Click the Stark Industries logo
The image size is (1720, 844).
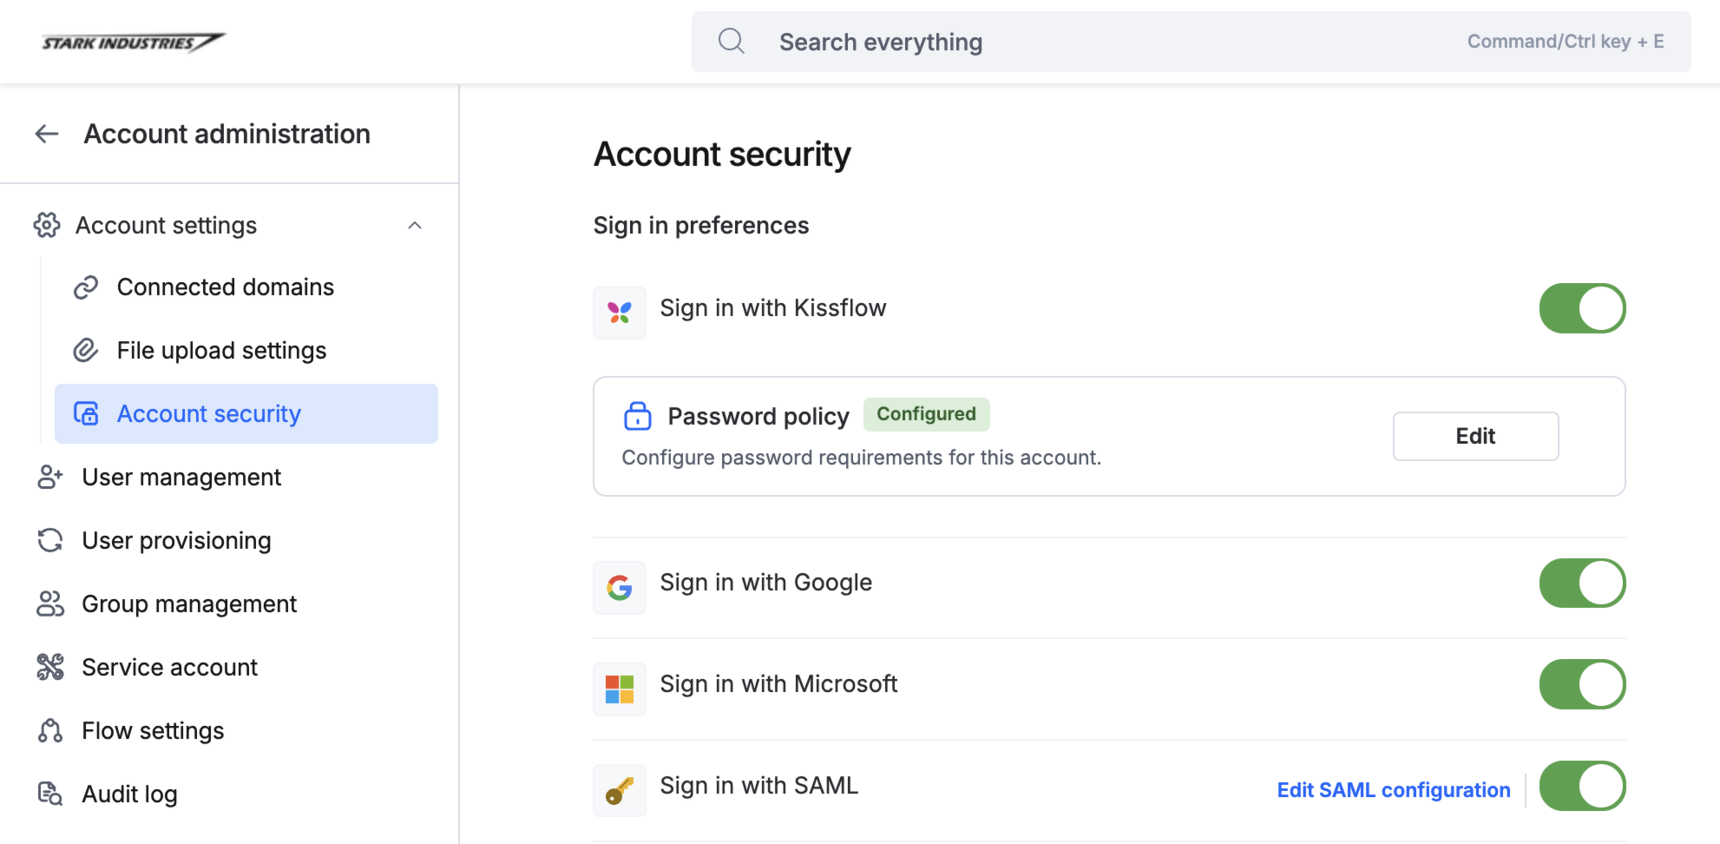[133, 42]
